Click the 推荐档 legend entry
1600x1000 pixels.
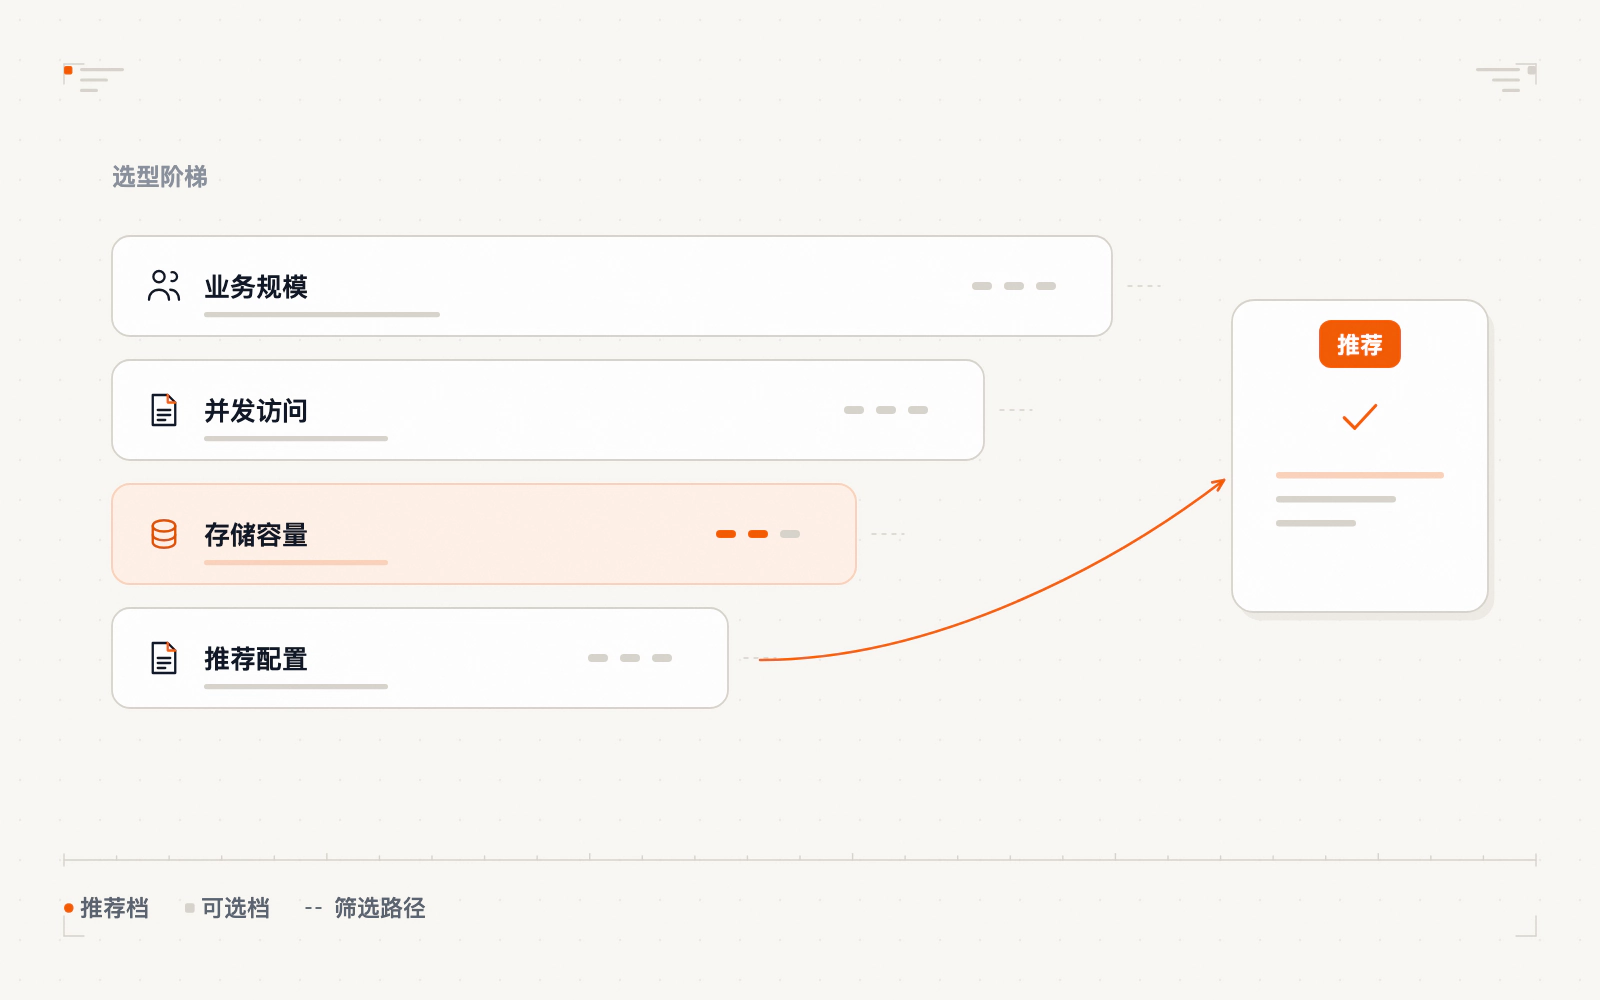(x=107, y=908)
